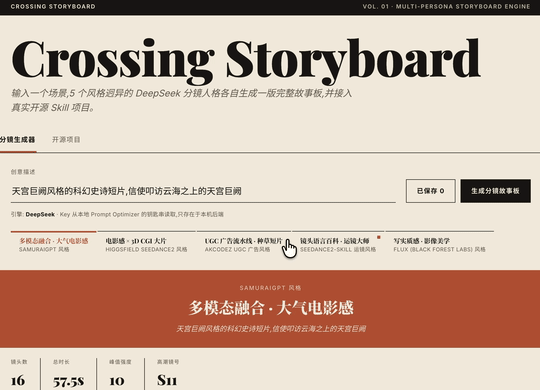The image size is (540, 390).
Task: Click the CROSSING STORYBOARD header logo text
Action: pos(53,7)
